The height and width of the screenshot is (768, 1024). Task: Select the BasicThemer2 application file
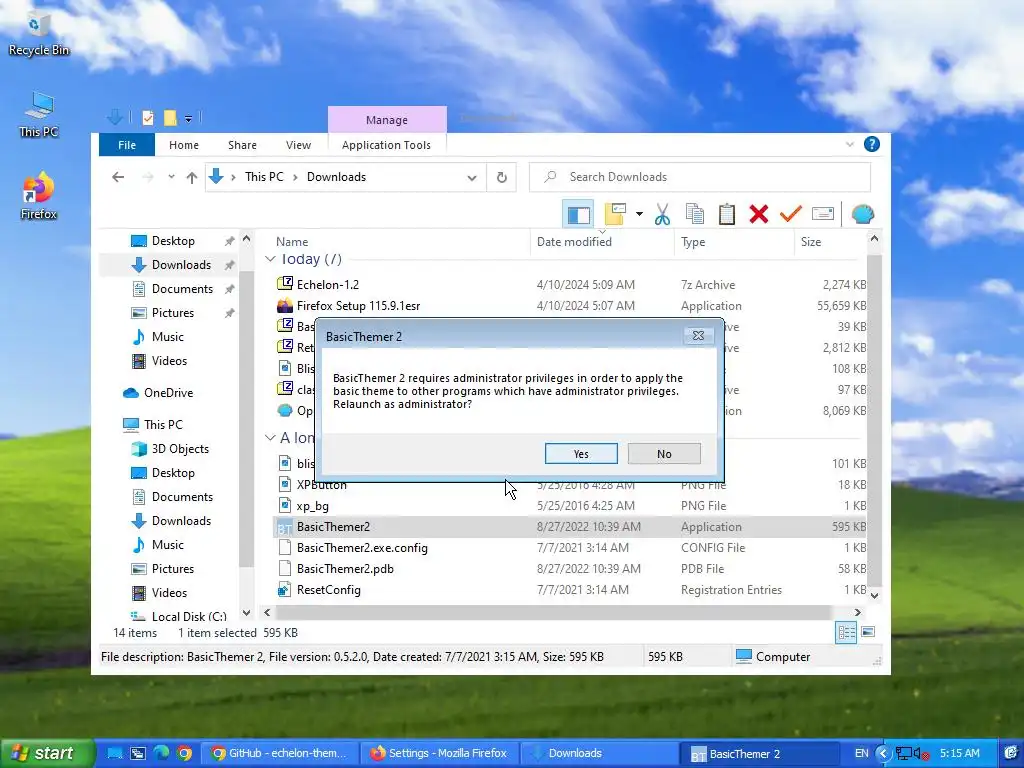coord(571,527)
